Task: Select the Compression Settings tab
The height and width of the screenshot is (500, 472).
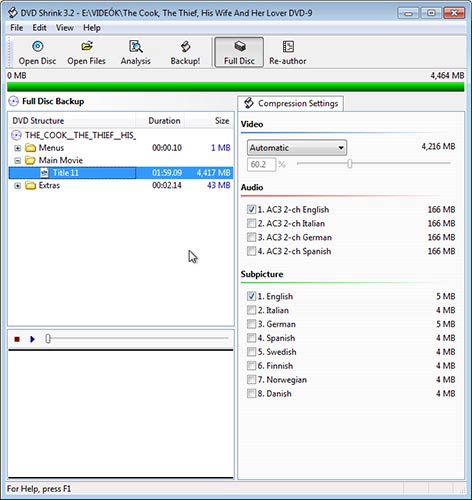Action: (x=290, y=103)
